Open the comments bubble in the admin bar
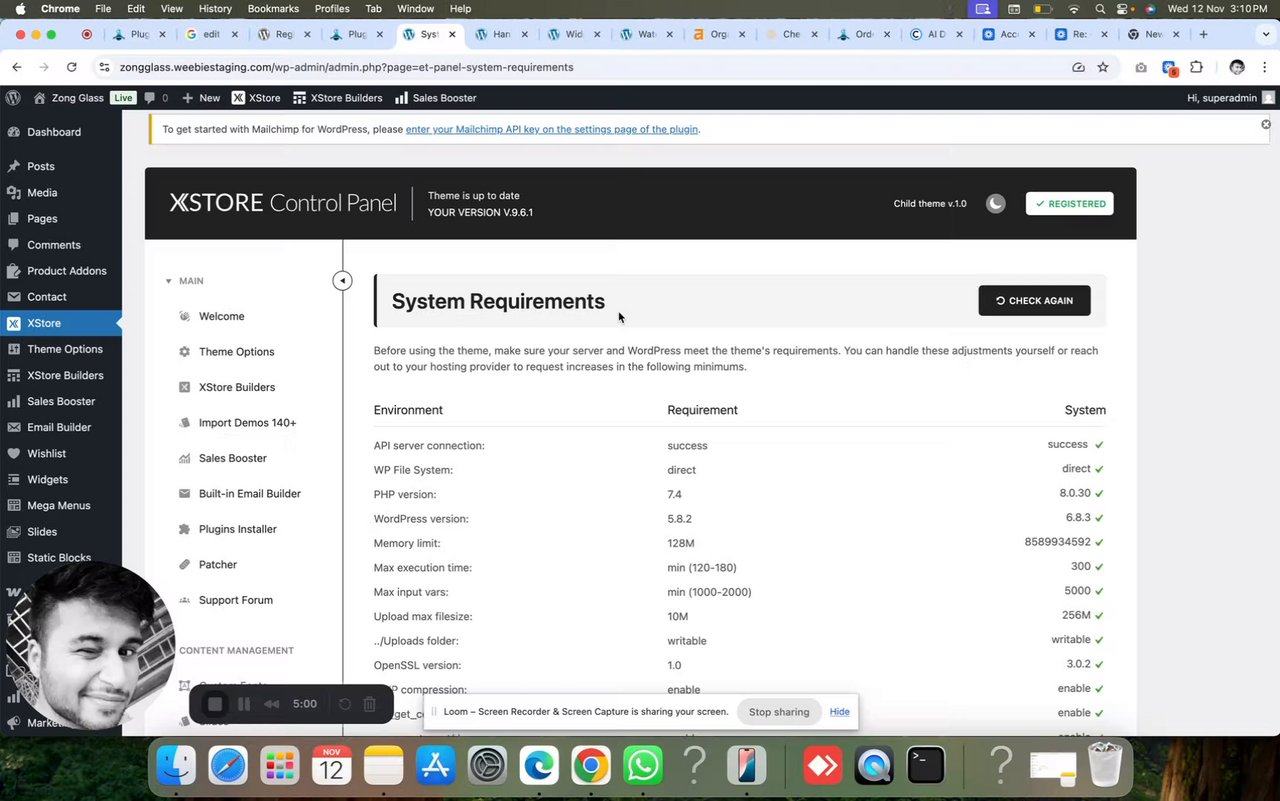1280x801 pixels. pyautogui.click(x=155, y=98)
